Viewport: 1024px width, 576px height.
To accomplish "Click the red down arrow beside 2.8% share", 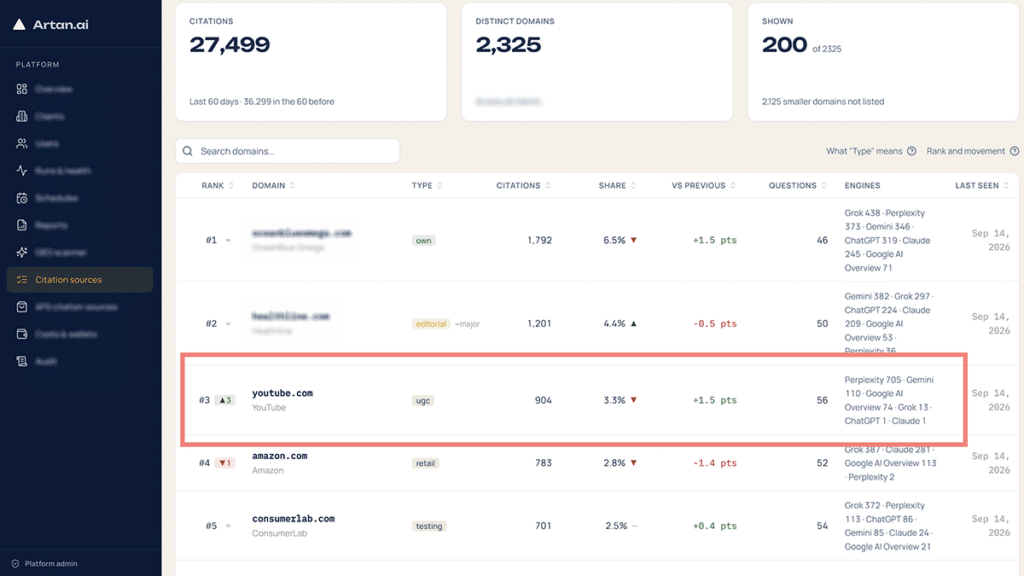I will click(x=633, y=462).
